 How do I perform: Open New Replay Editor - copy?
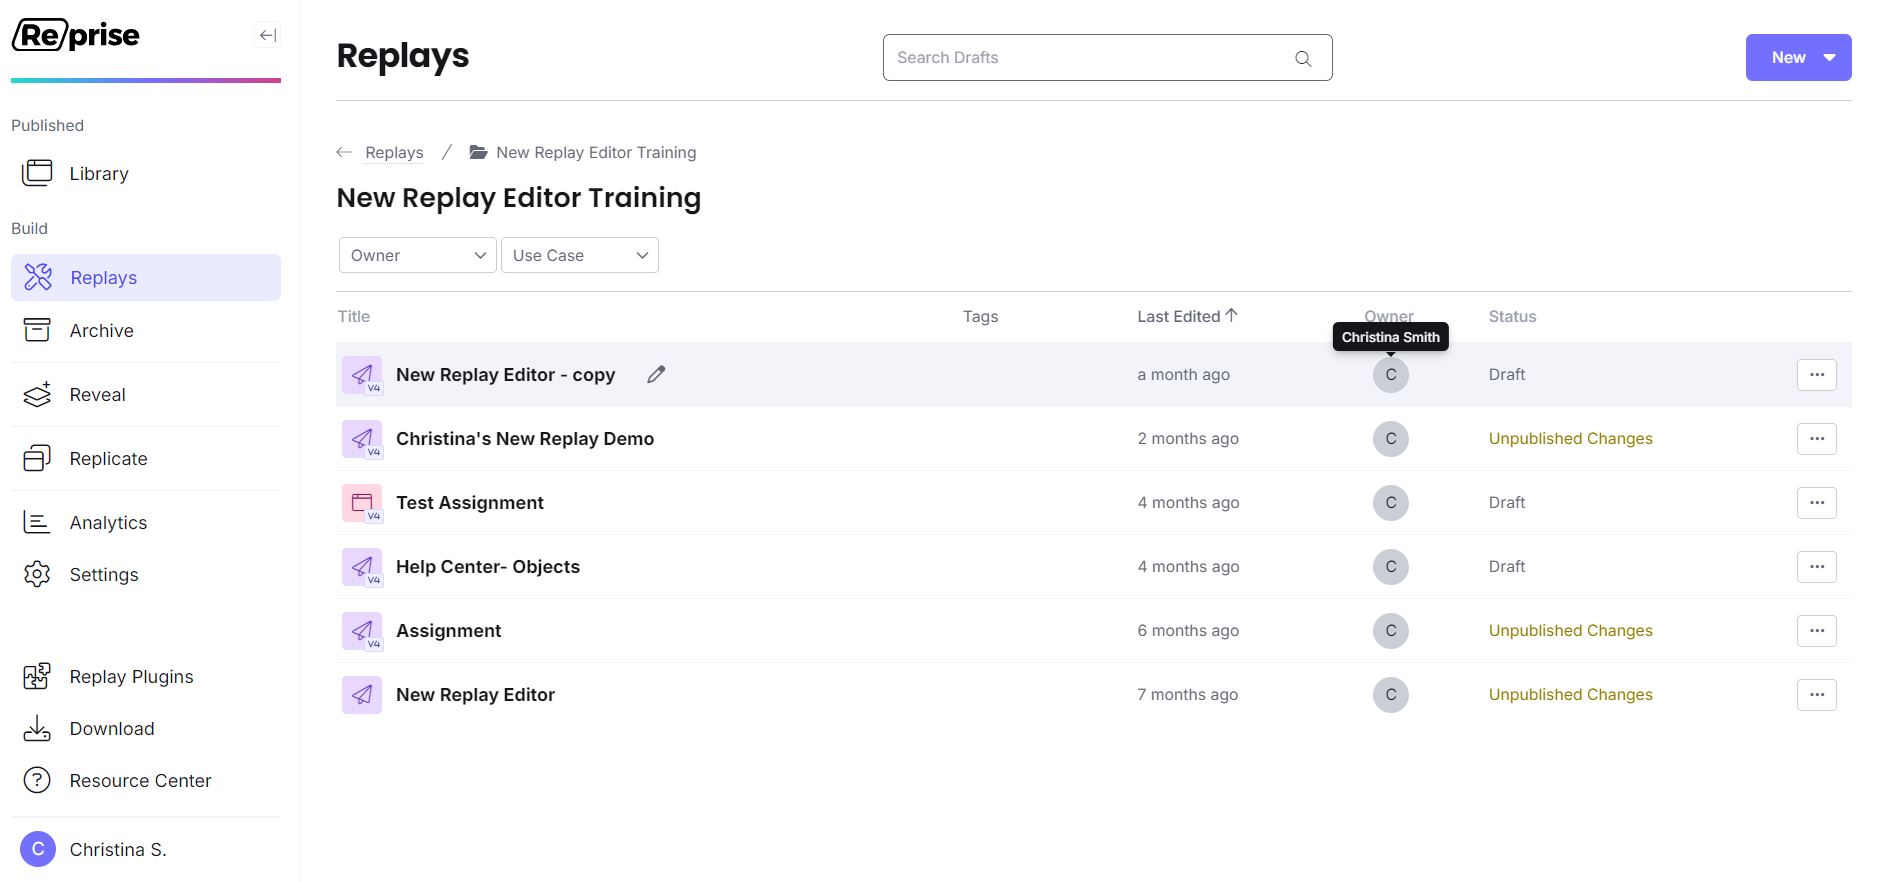pos(505,375)
